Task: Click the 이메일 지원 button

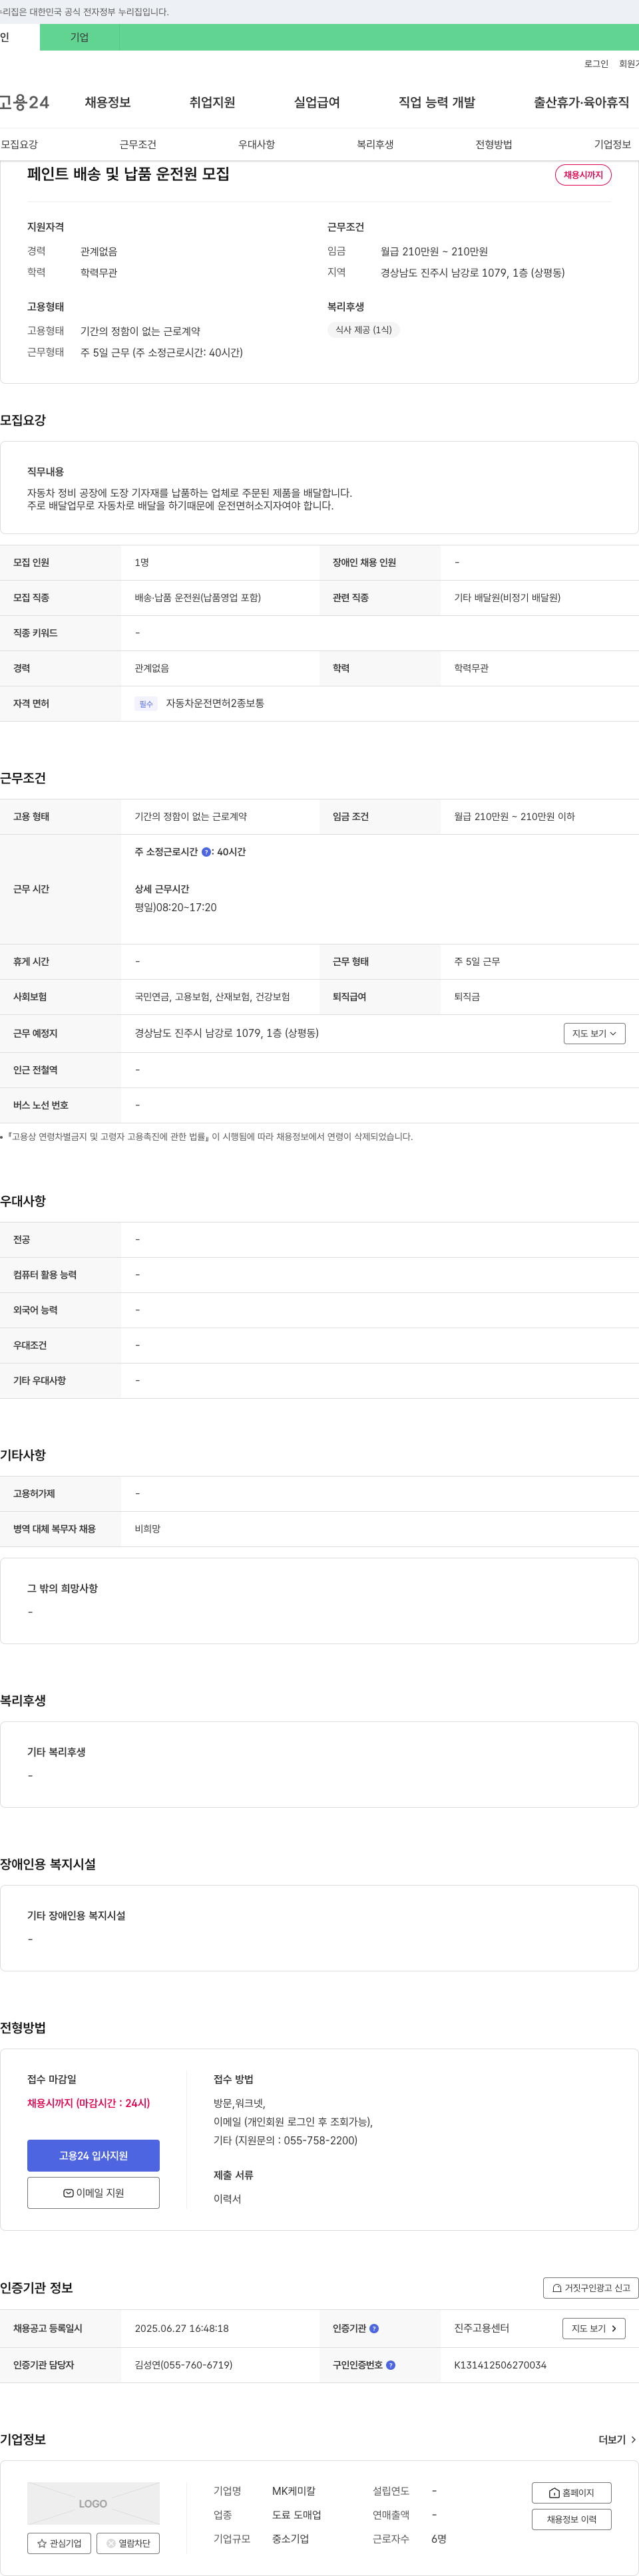Action: (93, 2192)
